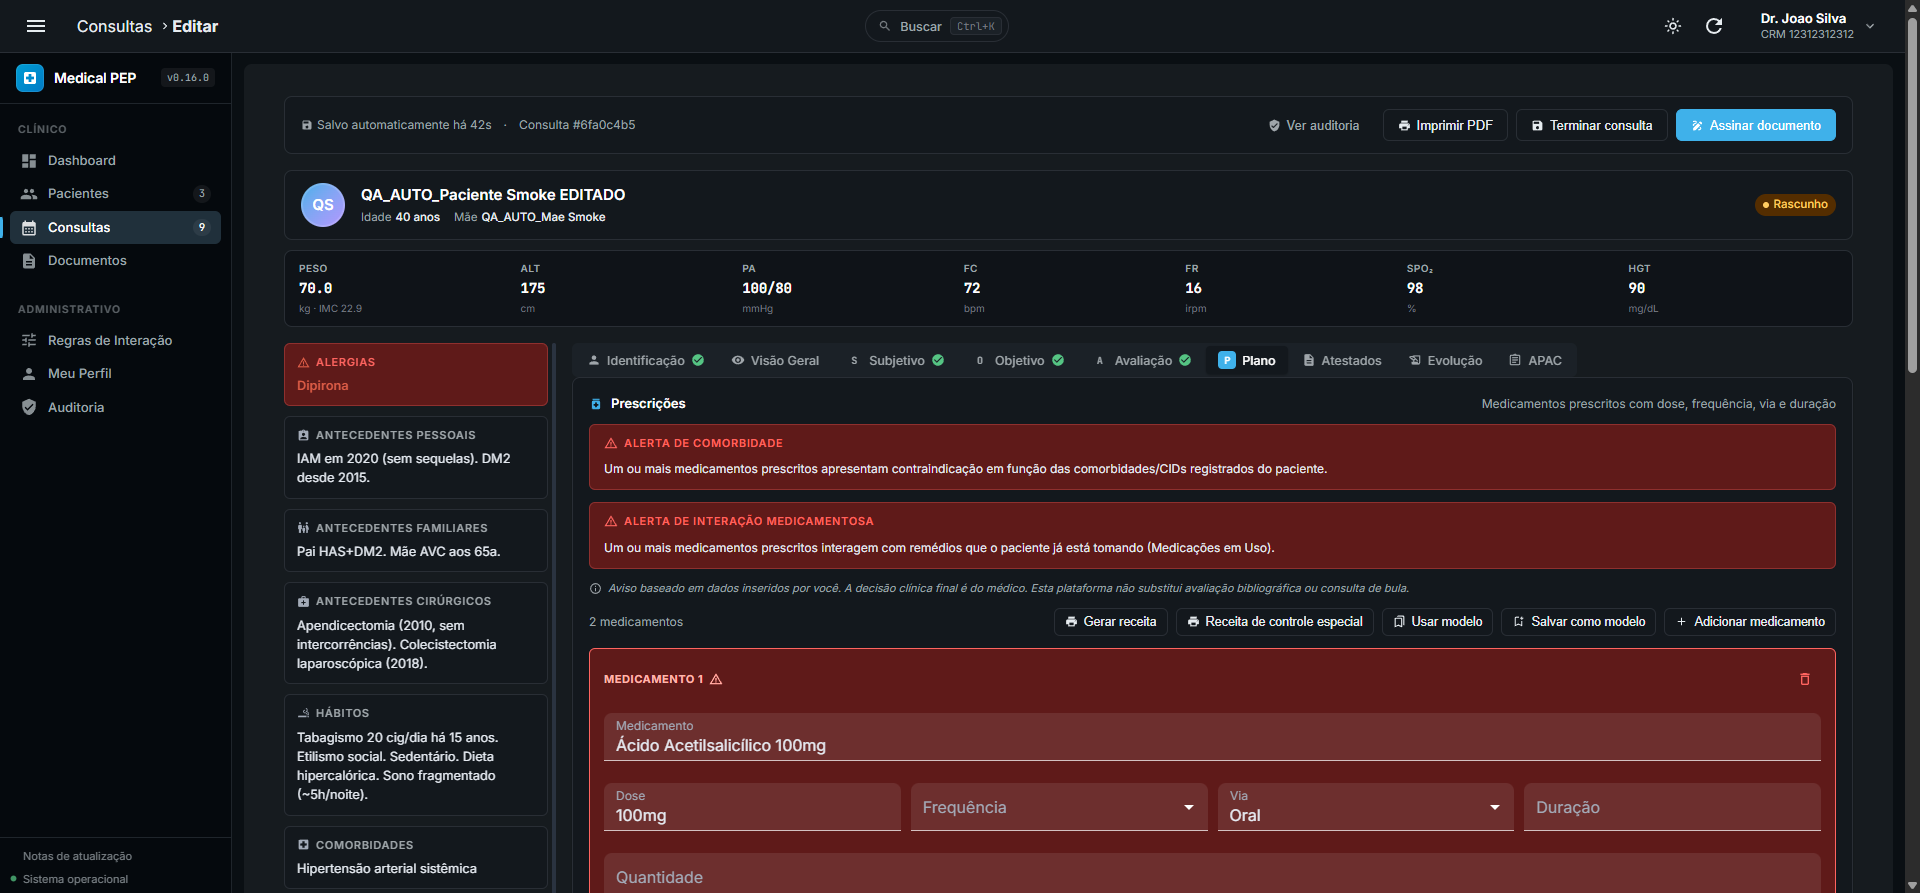
Task: Switch to the APAC tab
Action: point(1535,360)
